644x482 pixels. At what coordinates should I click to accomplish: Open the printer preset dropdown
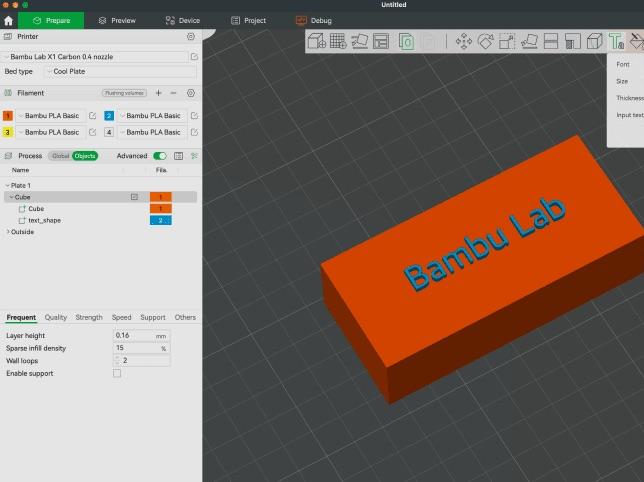(95, 57)
